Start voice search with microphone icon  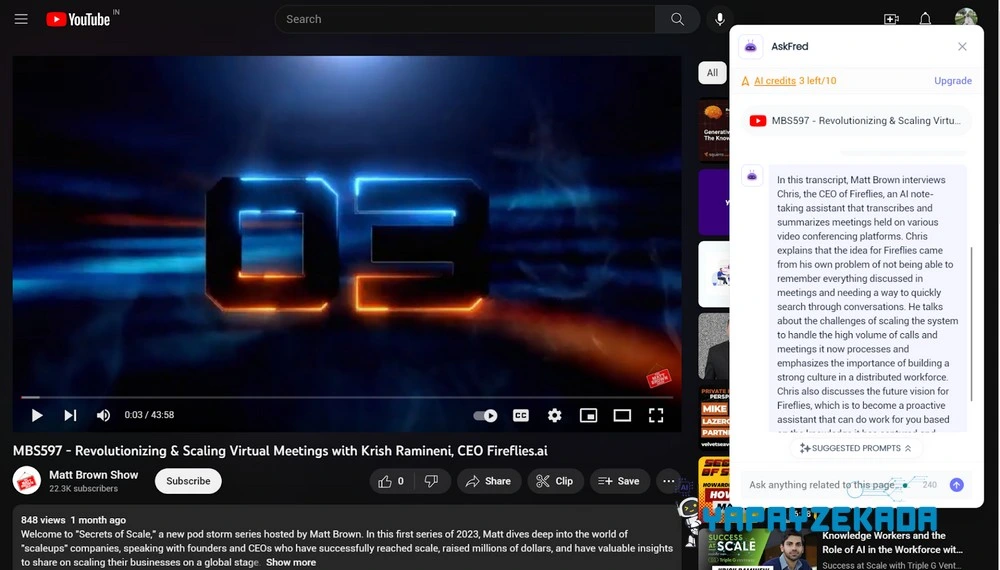tap(719, 19)
